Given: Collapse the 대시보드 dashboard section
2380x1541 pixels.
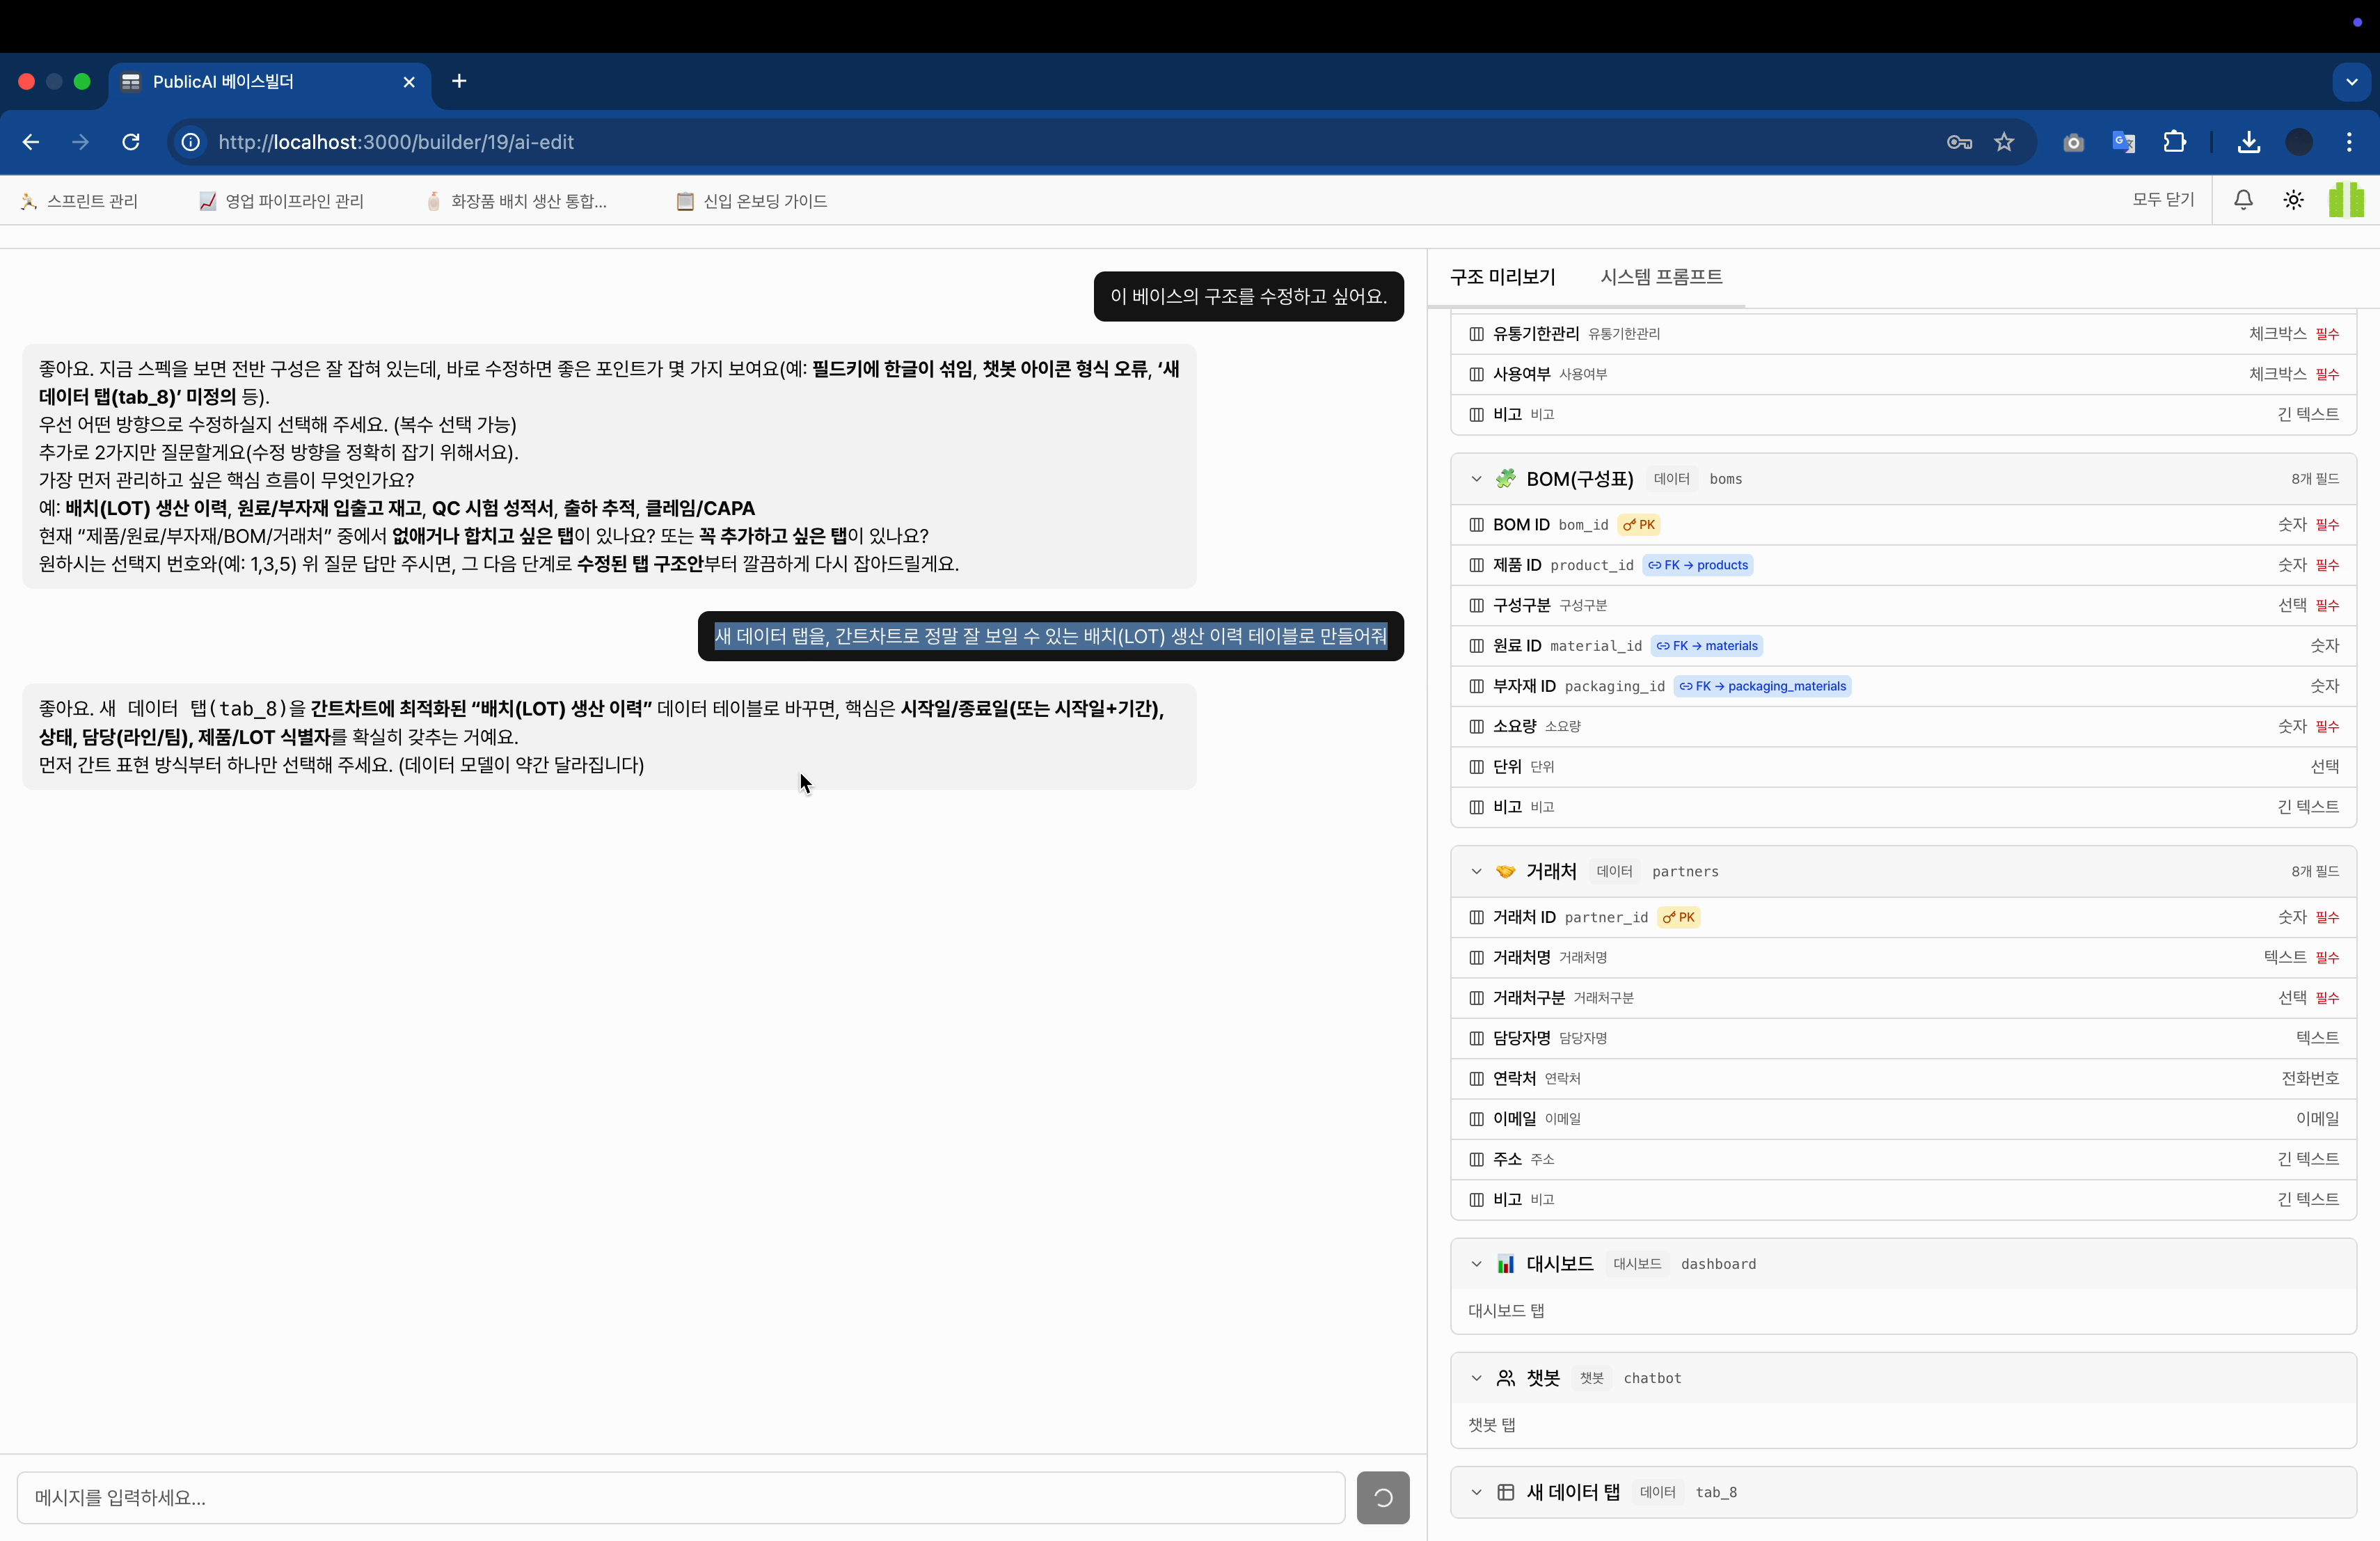Looking at the screenshot, I should click(x=1476, y=1264).
